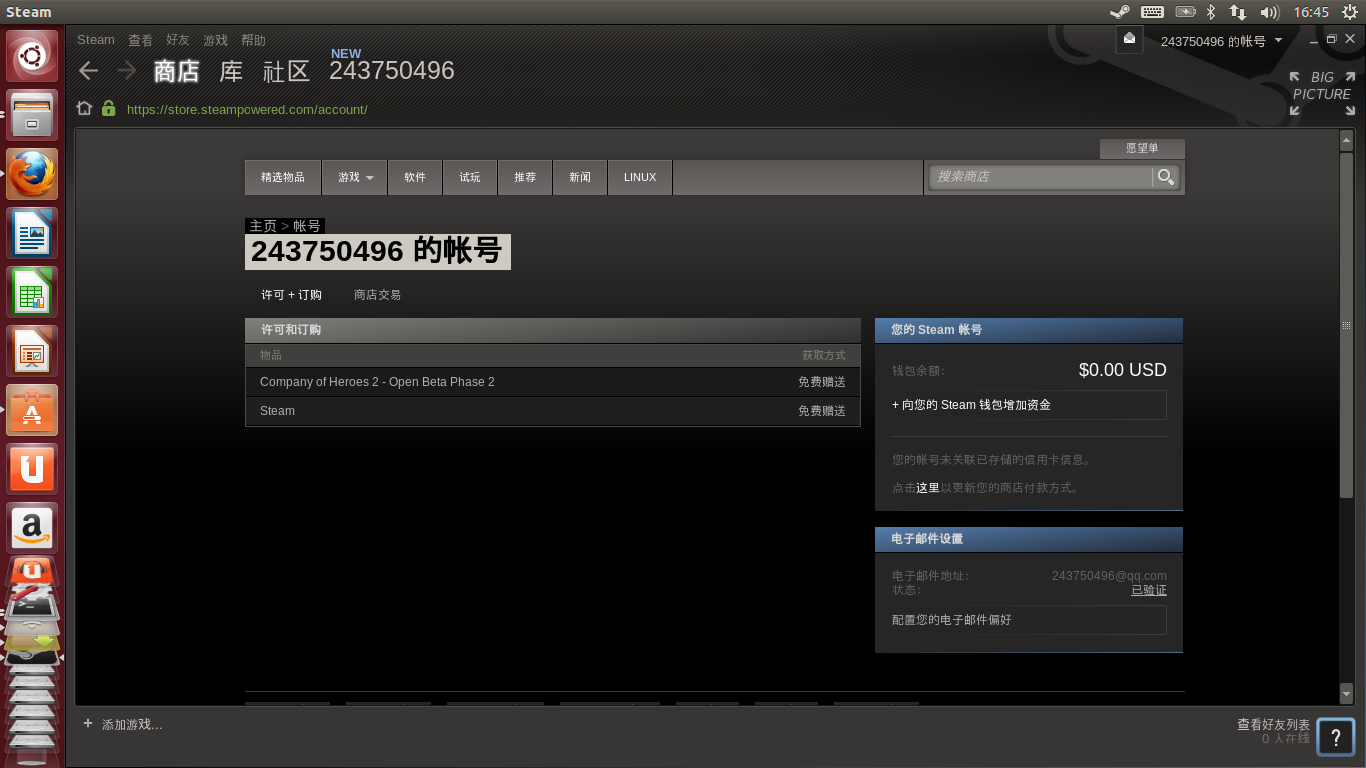The width and height of the screenshot is (1366, 768).
Task: Open 新闻 in store navigation
Action: click(580, 177)
